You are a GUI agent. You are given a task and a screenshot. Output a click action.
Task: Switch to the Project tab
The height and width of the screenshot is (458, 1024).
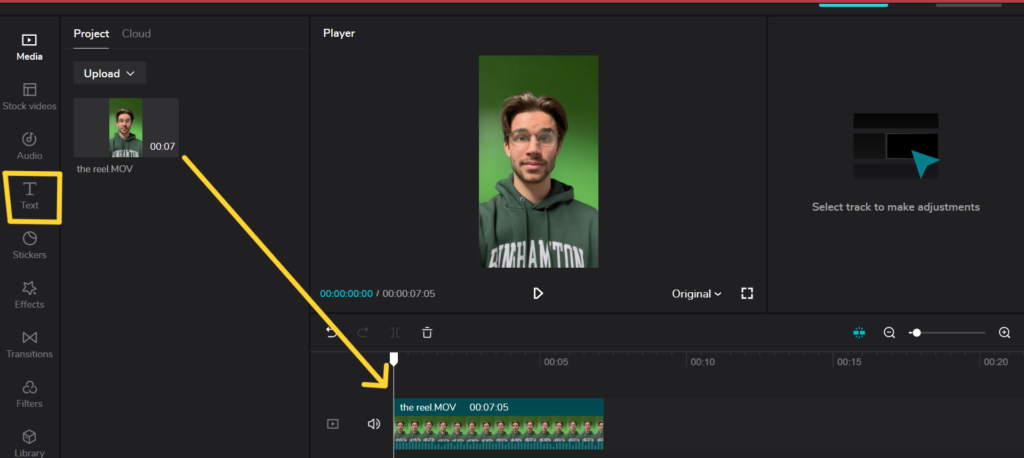91,34
